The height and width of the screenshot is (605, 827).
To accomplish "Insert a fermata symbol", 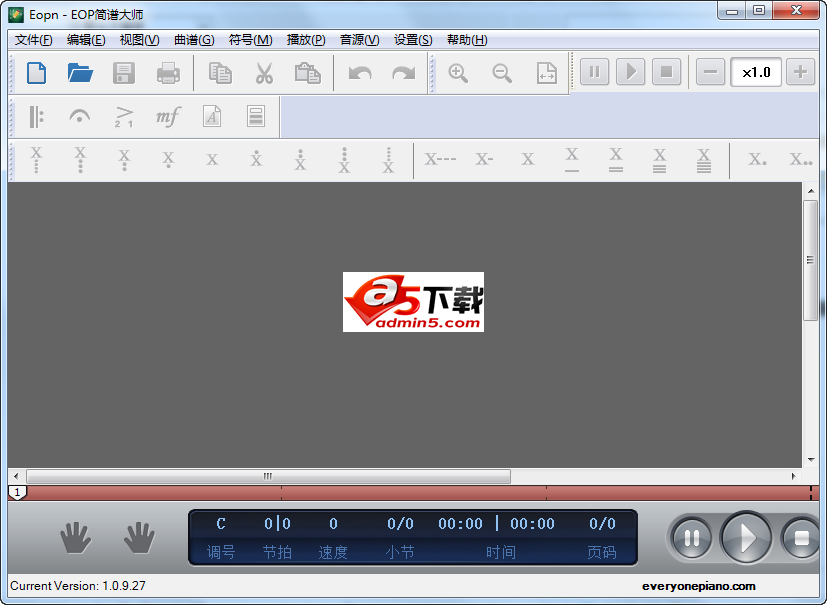I will coord(80,117).
